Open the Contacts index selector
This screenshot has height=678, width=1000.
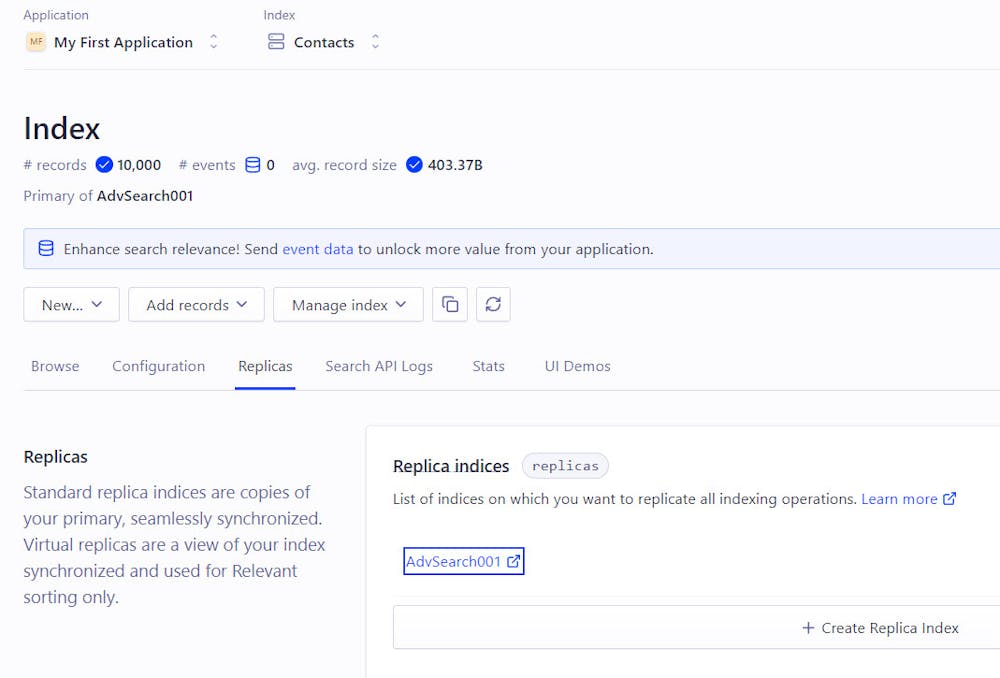(x=375, y=42)
